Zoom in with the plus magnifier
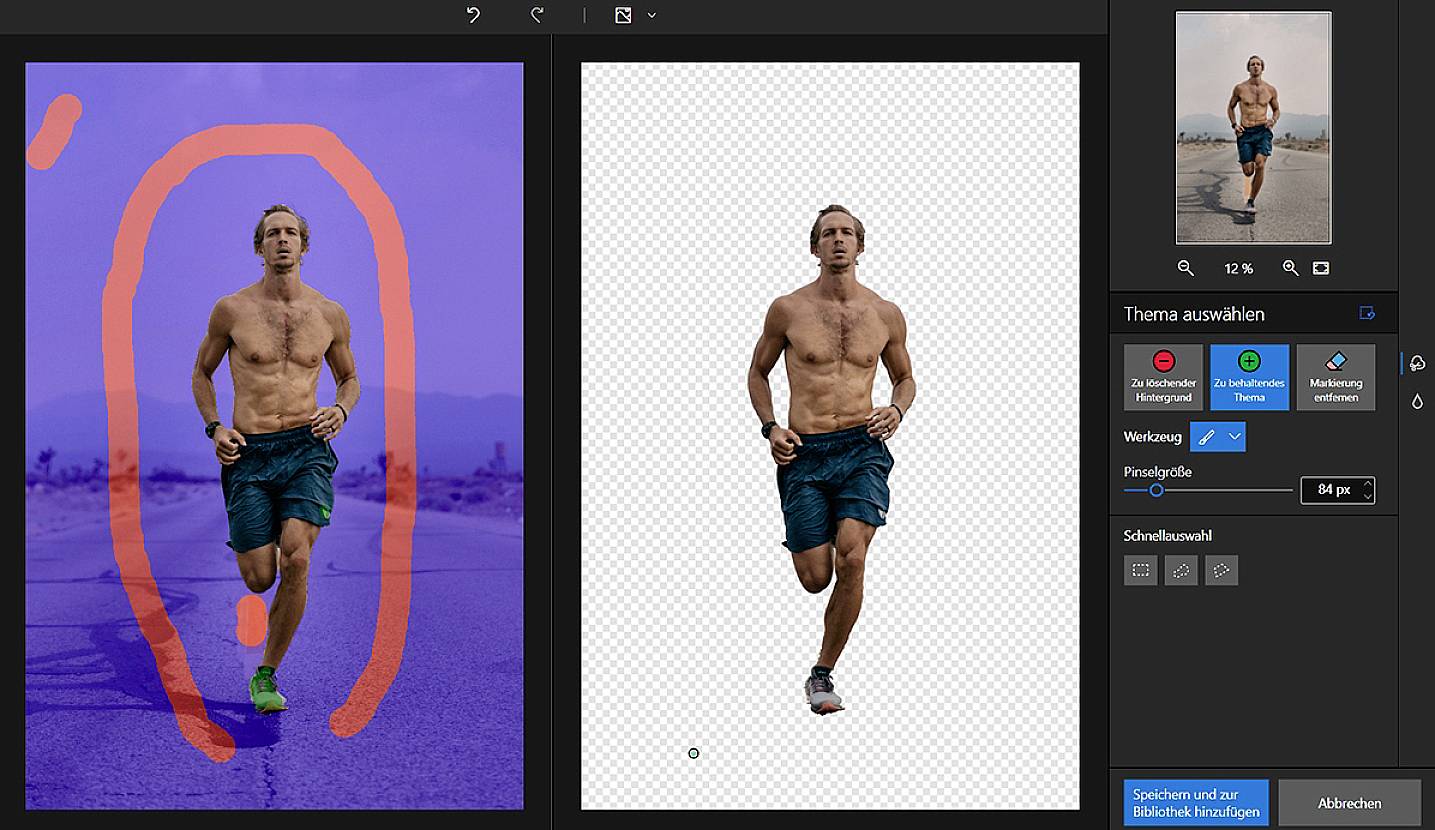 [1290, 268]
